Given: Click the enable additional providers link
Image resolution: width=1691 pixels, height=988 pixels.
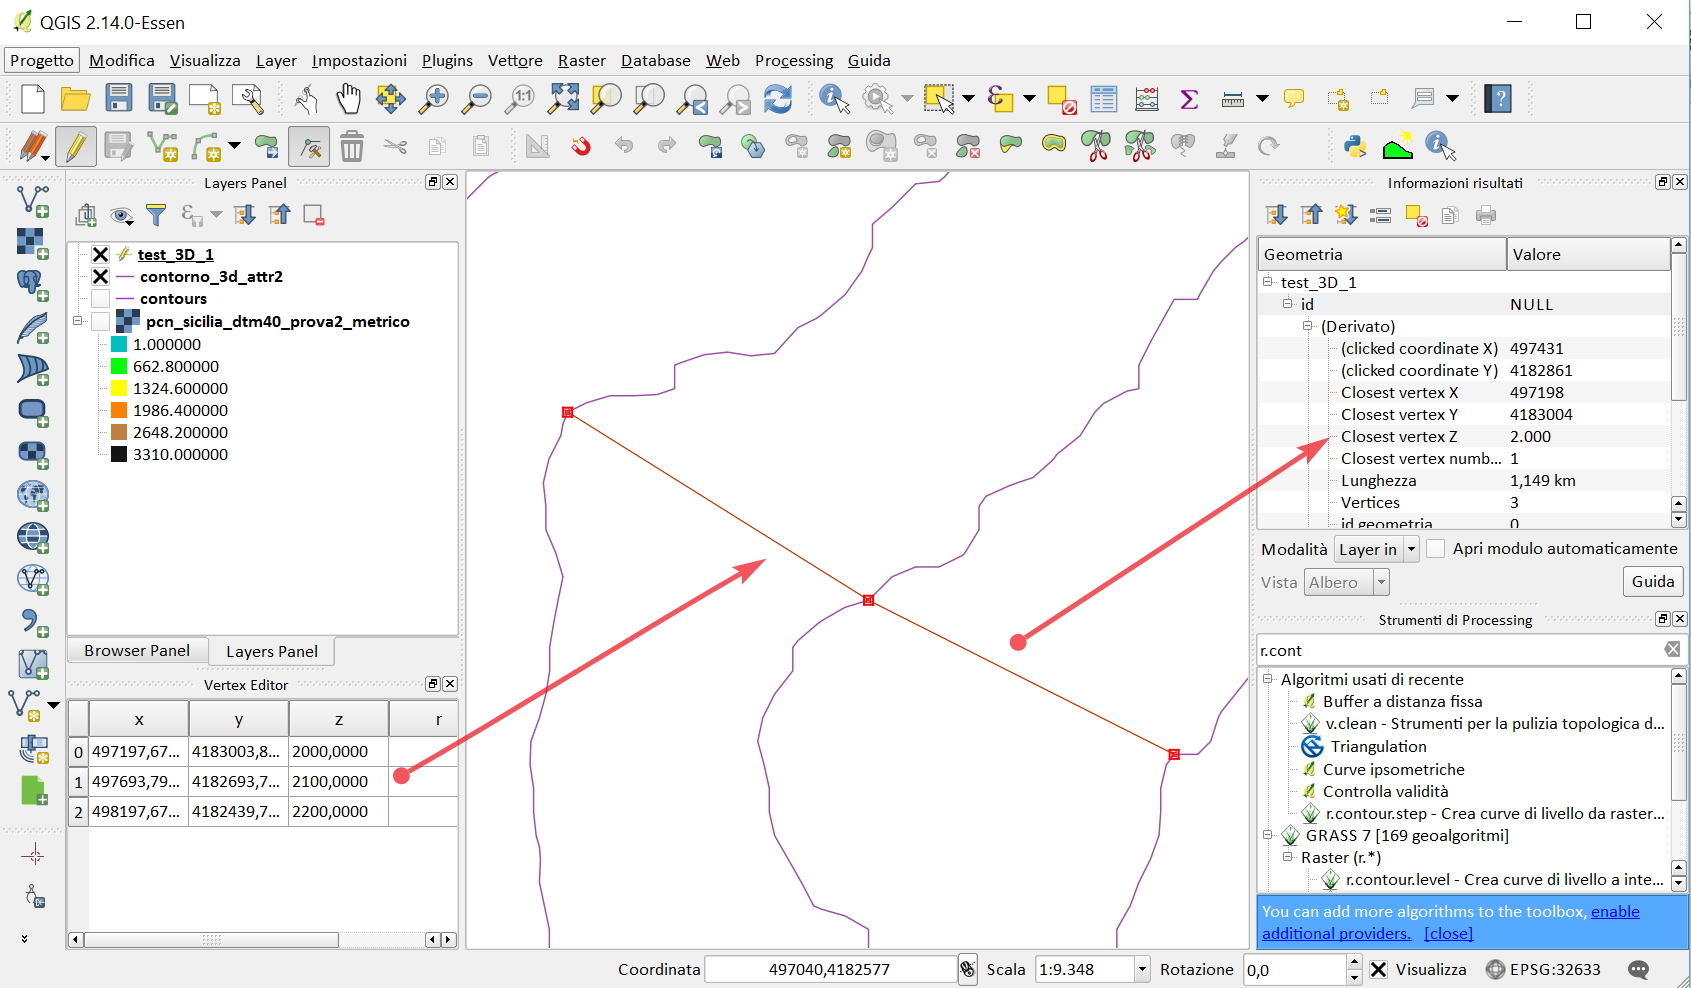Looking at the screenshot, I should tap(1614, 912).
